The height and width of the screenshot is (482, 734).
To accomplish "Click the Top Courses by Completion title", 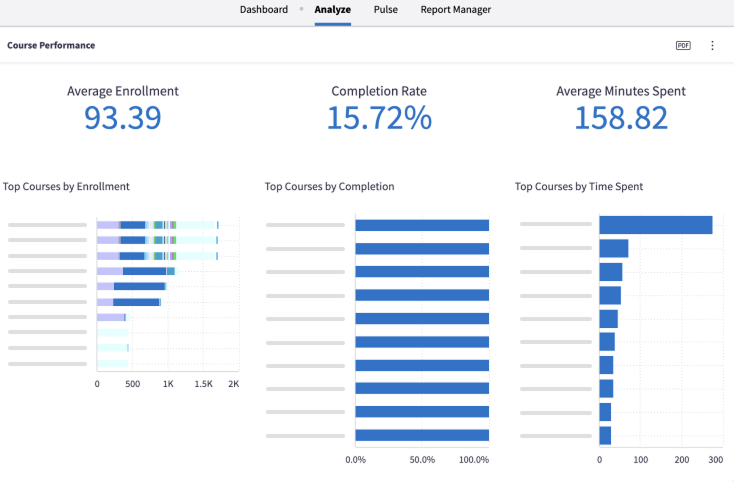I will 329,186.
